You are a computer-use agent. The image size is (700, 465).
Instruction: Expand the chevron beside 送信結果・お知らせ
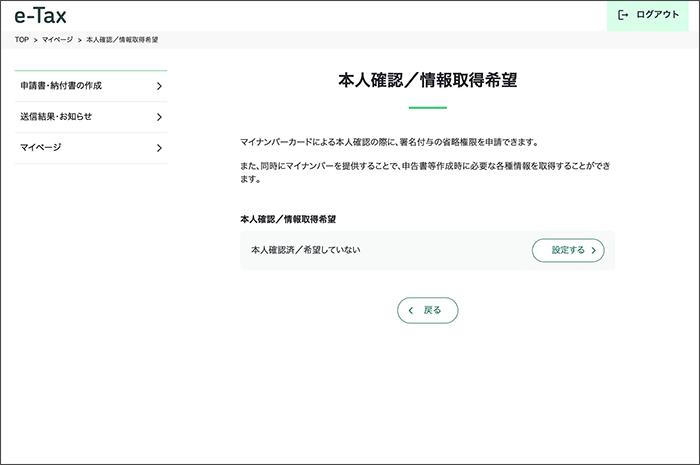[x=159, y=118]
